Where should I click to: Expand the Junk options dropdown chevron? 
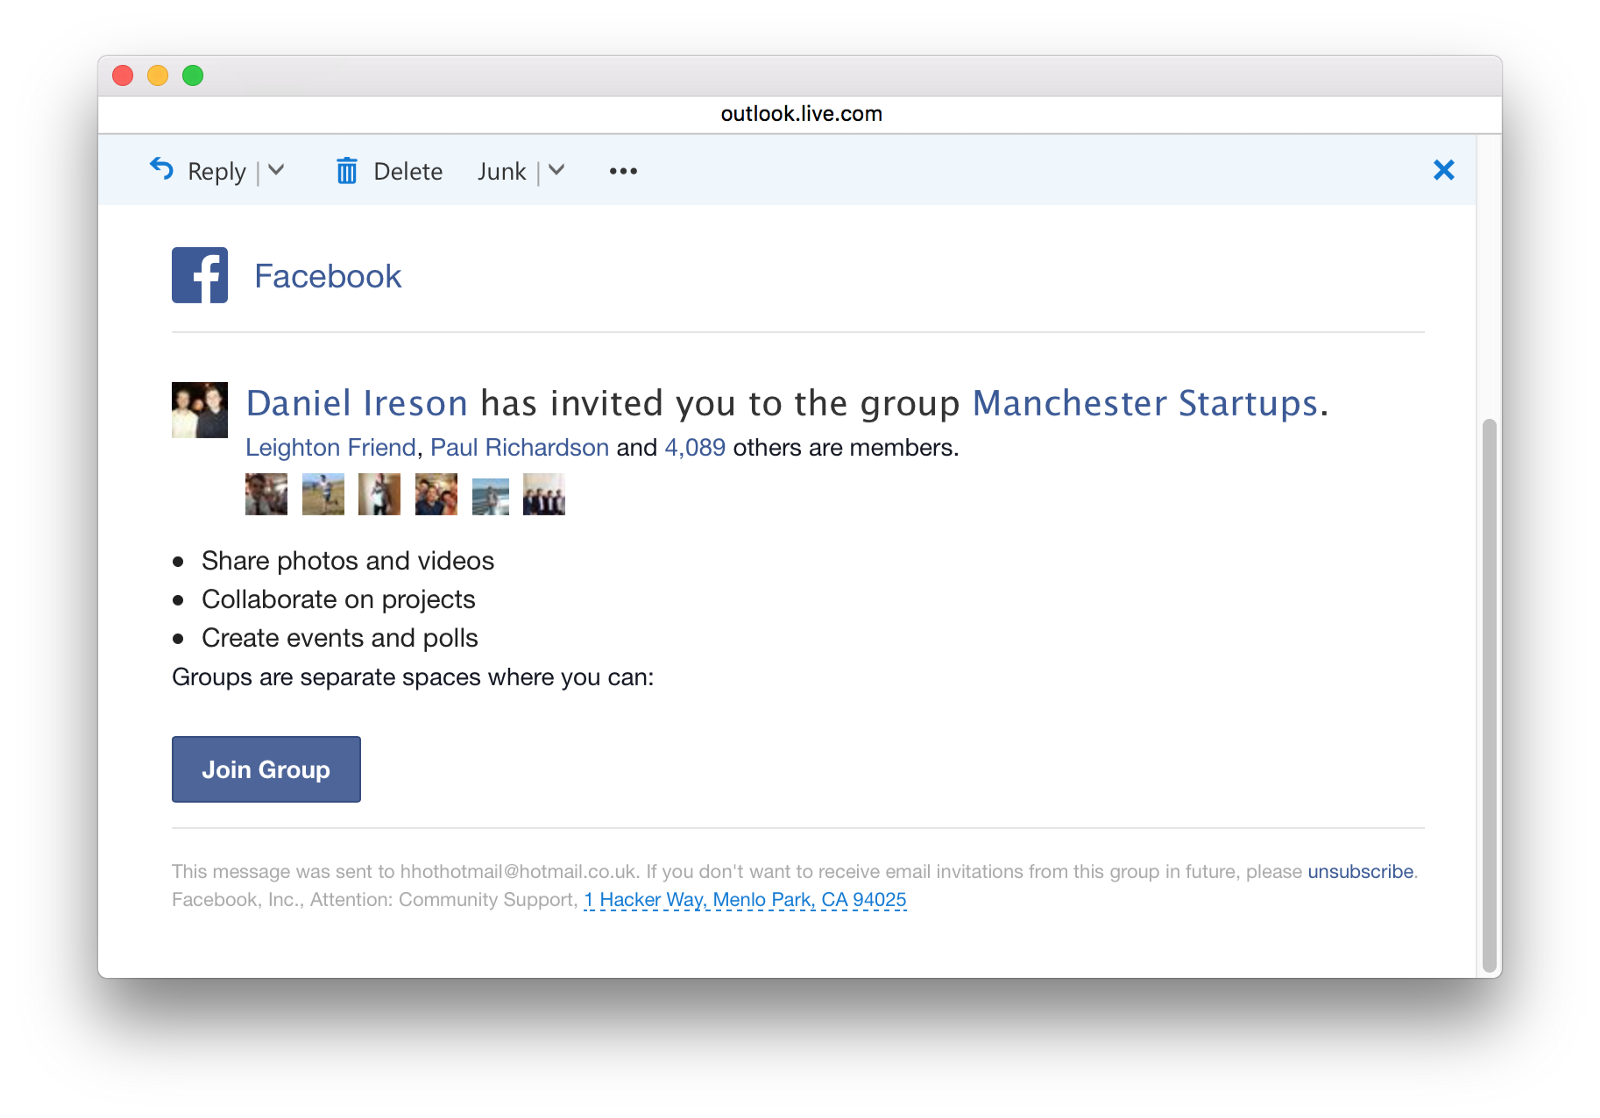point(557,171)
